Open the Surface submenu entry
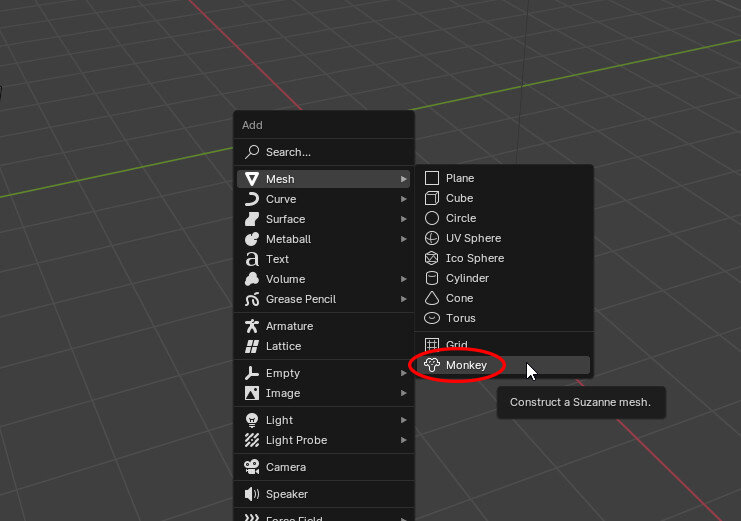The image size is (741, 521). (324, 219)
